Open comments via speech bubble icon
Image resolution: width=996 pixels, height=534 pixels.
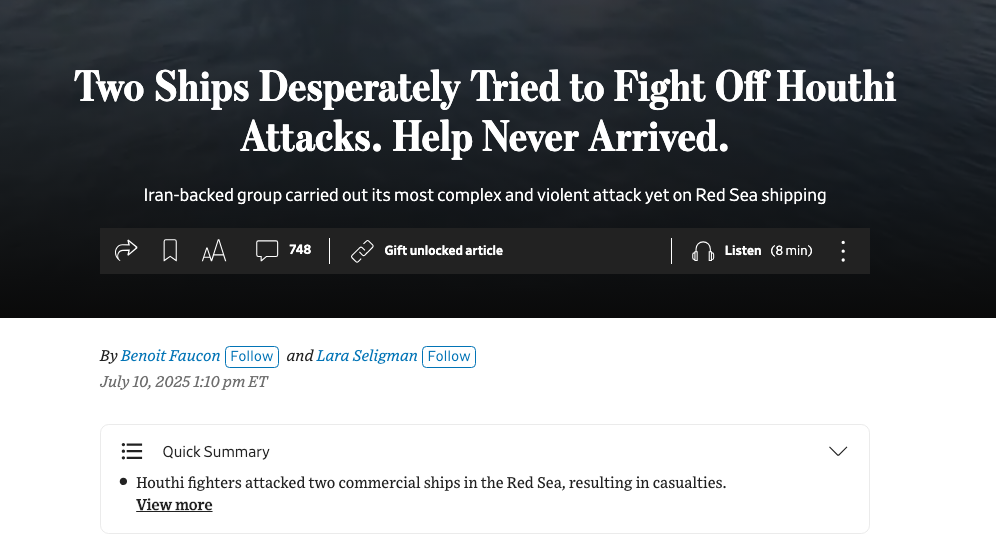click(x=267, y=250)
